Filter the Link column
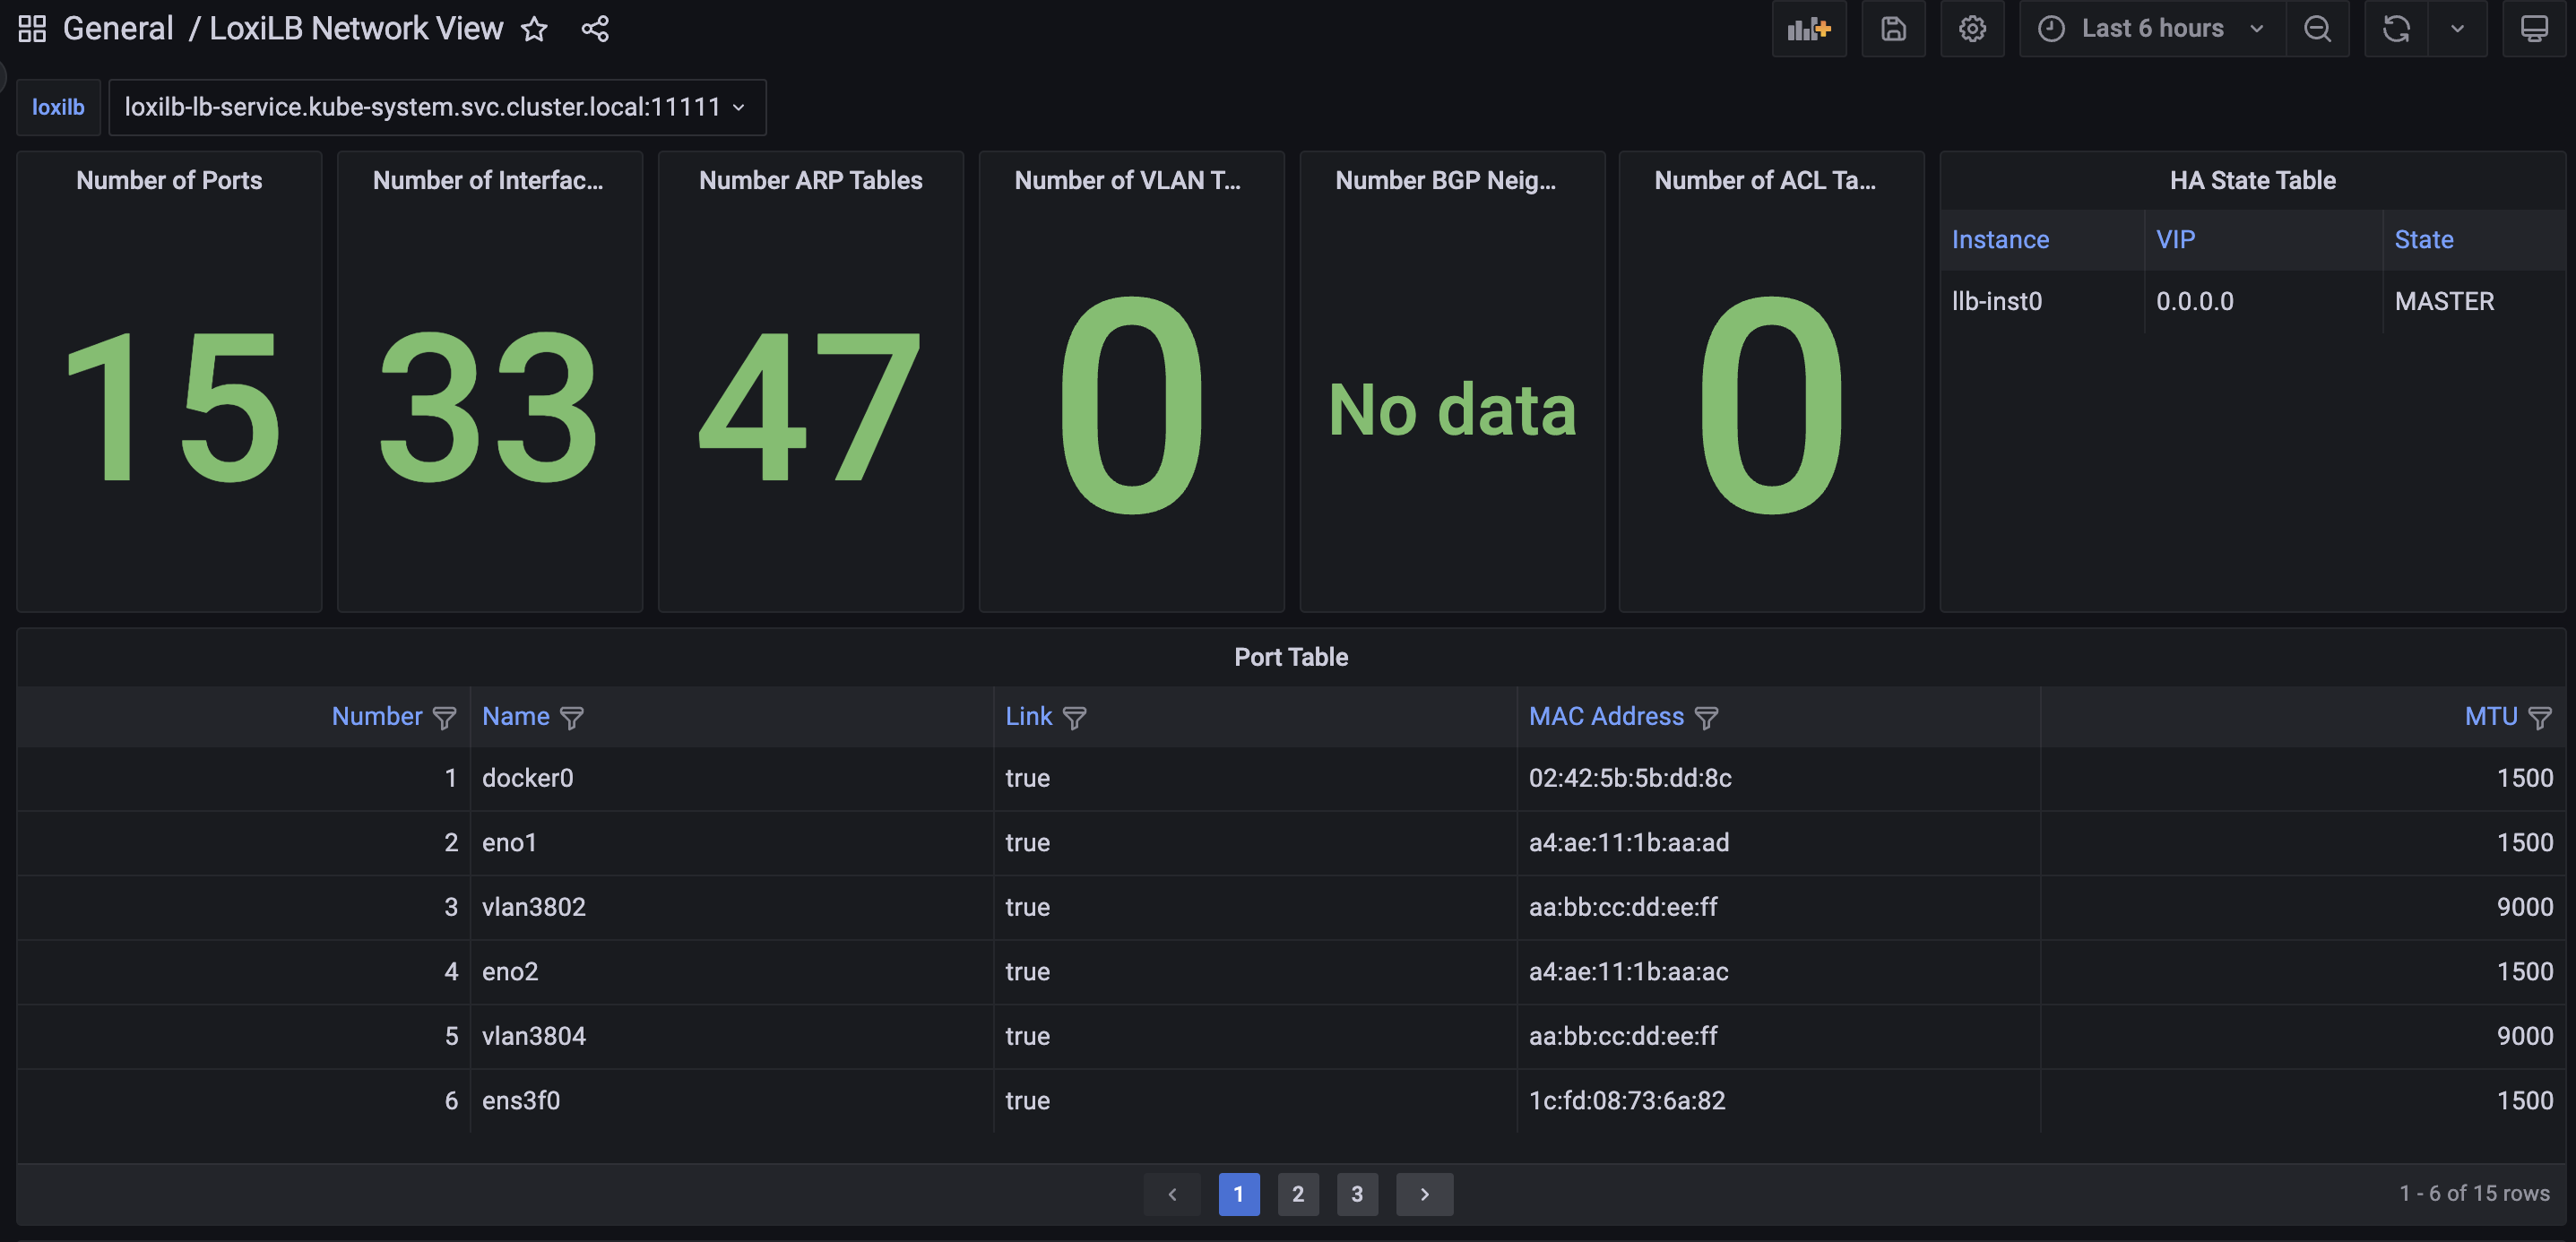Viewport: 2576px width, 1242px height. [x=1074, y=718]
